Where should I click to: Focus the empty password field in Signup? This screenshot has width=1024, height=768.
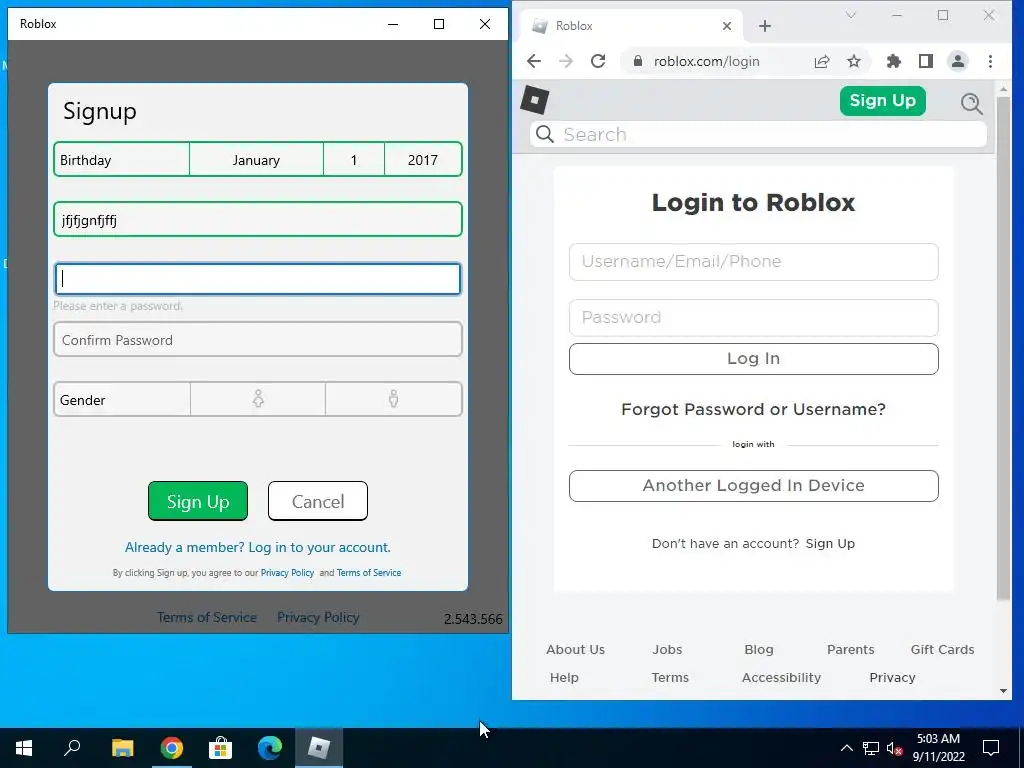coord(258,279)
